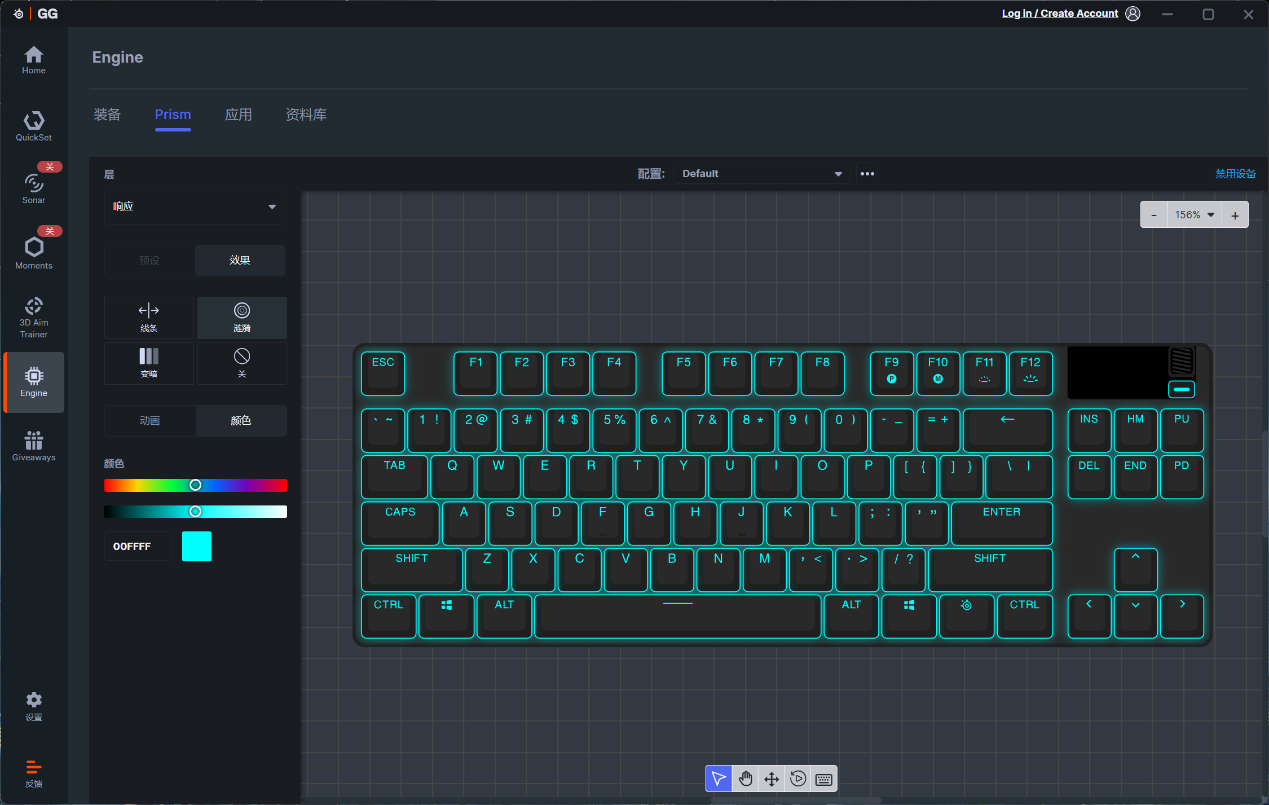Open the Default configuration dropdown
This screenshot has width=1269, height=805.
click(761, 174)
